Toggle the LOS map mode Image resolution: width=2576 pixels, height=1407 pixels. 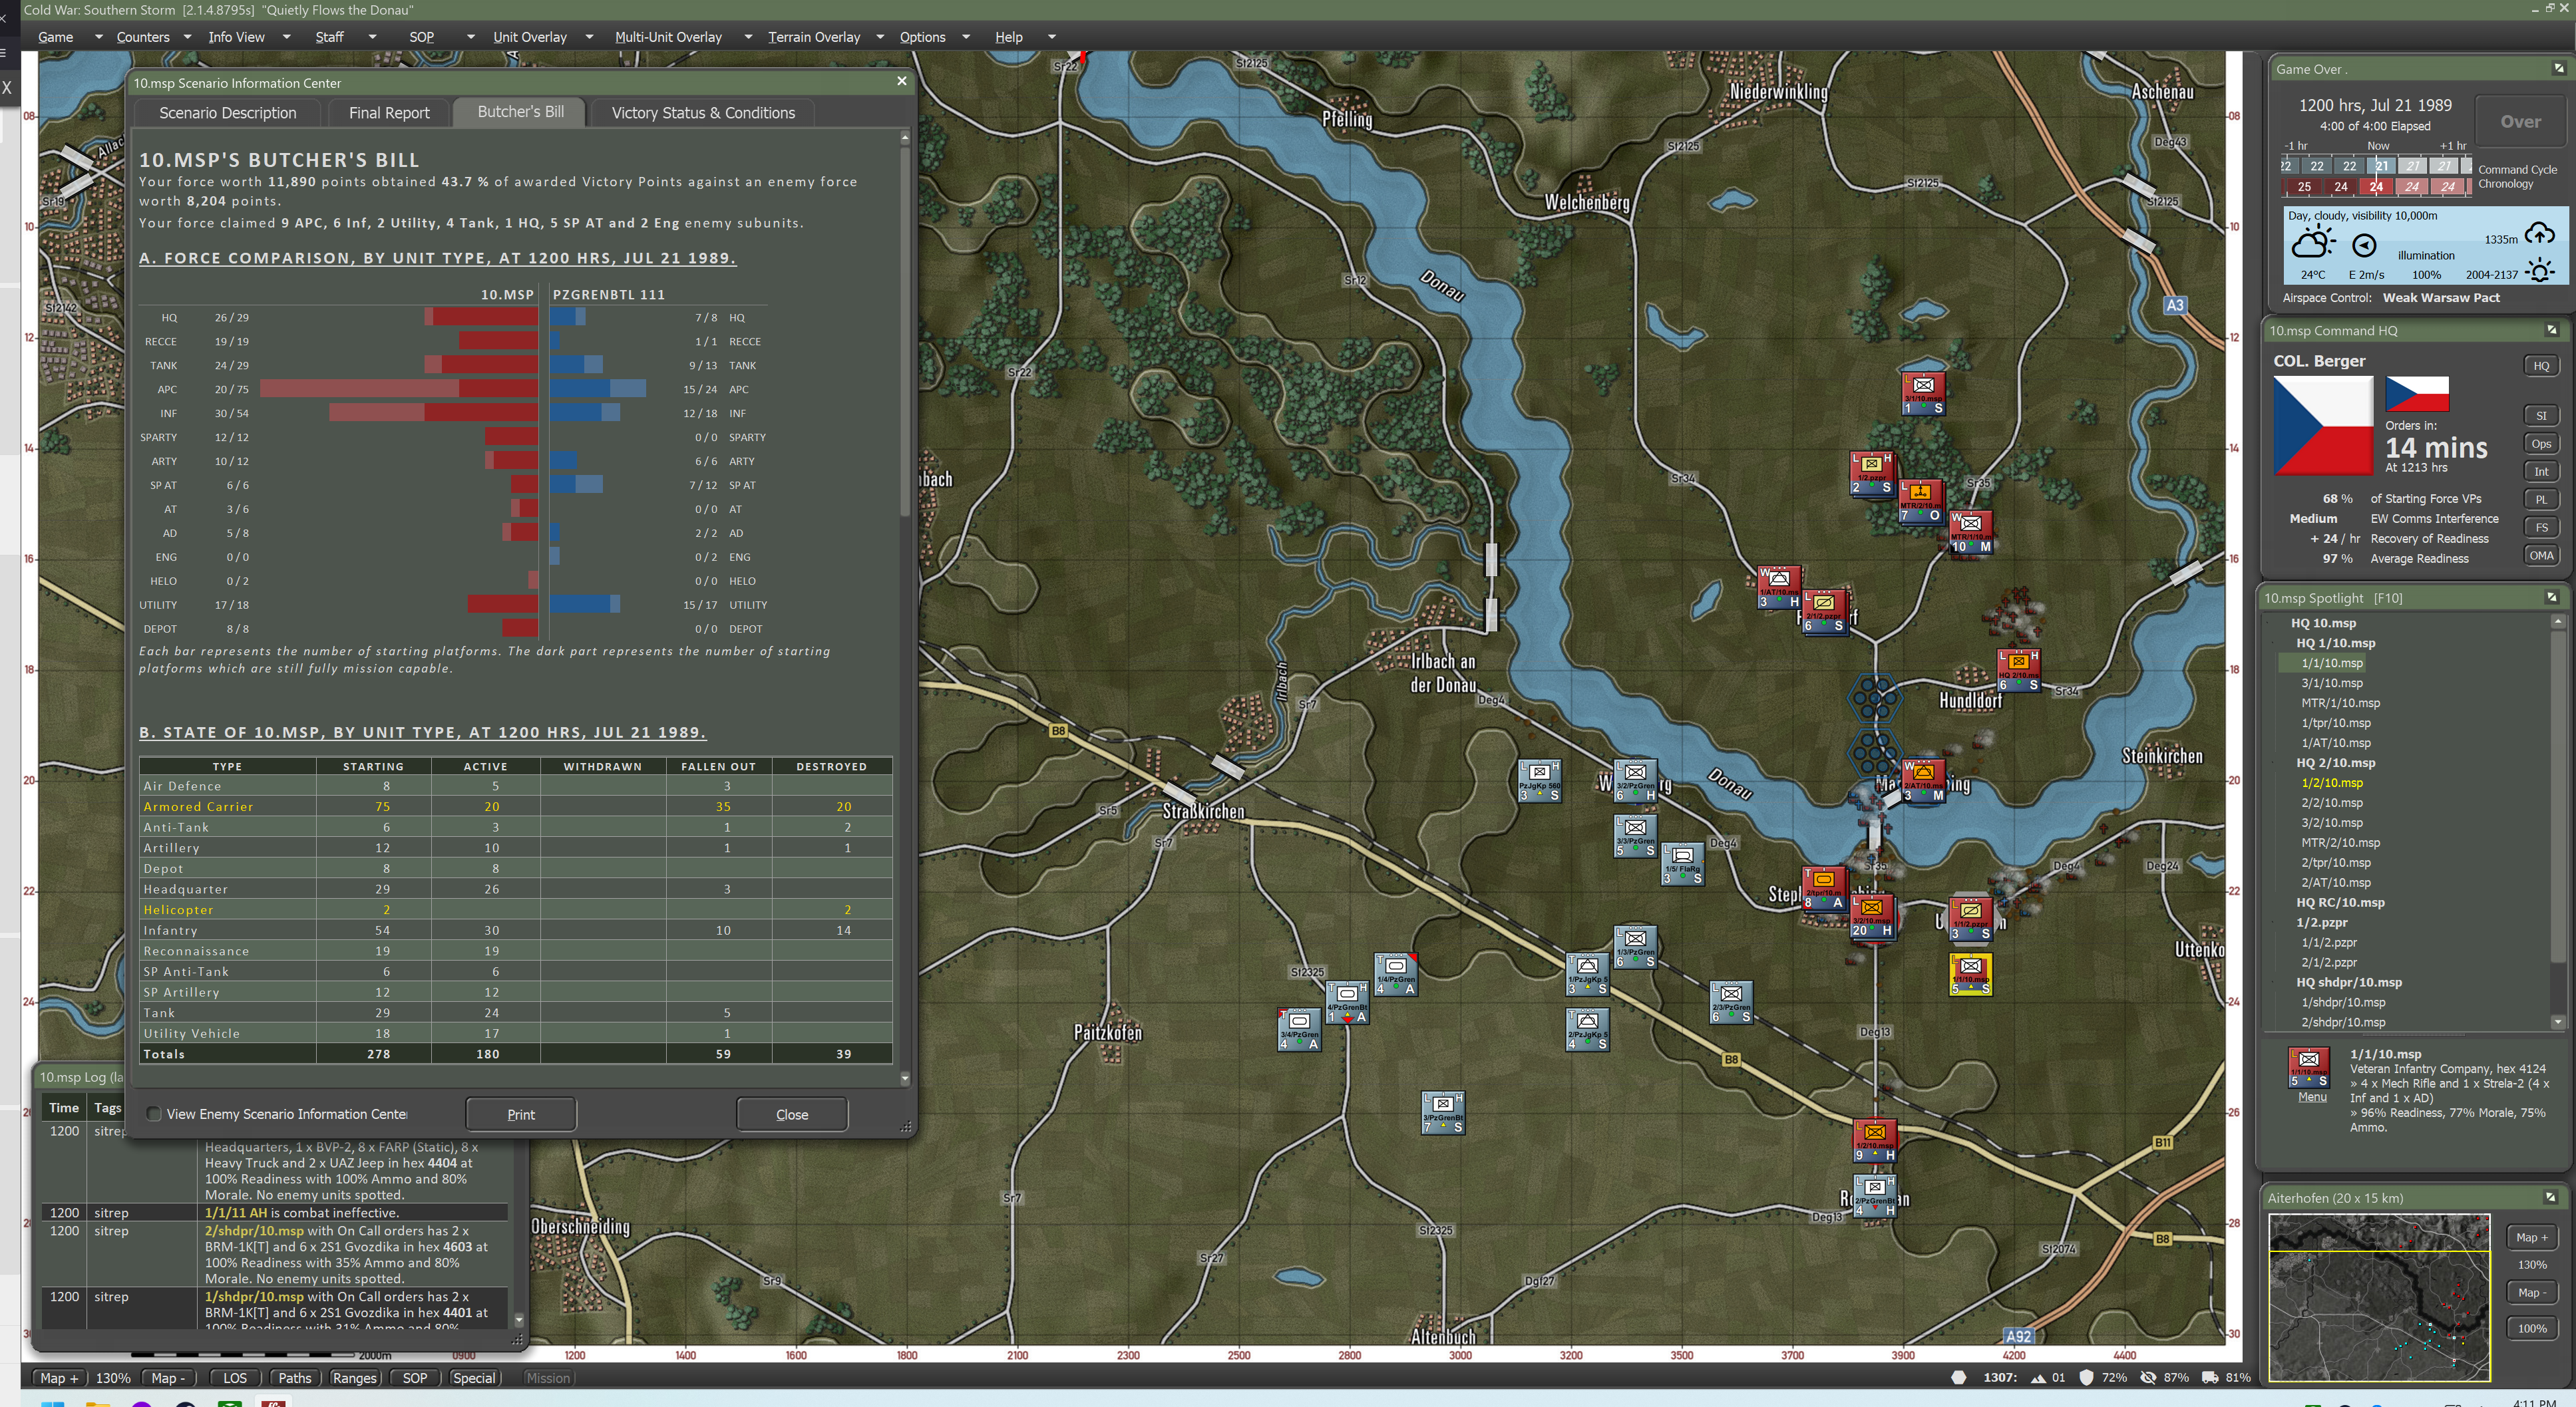pos(235,1378)
